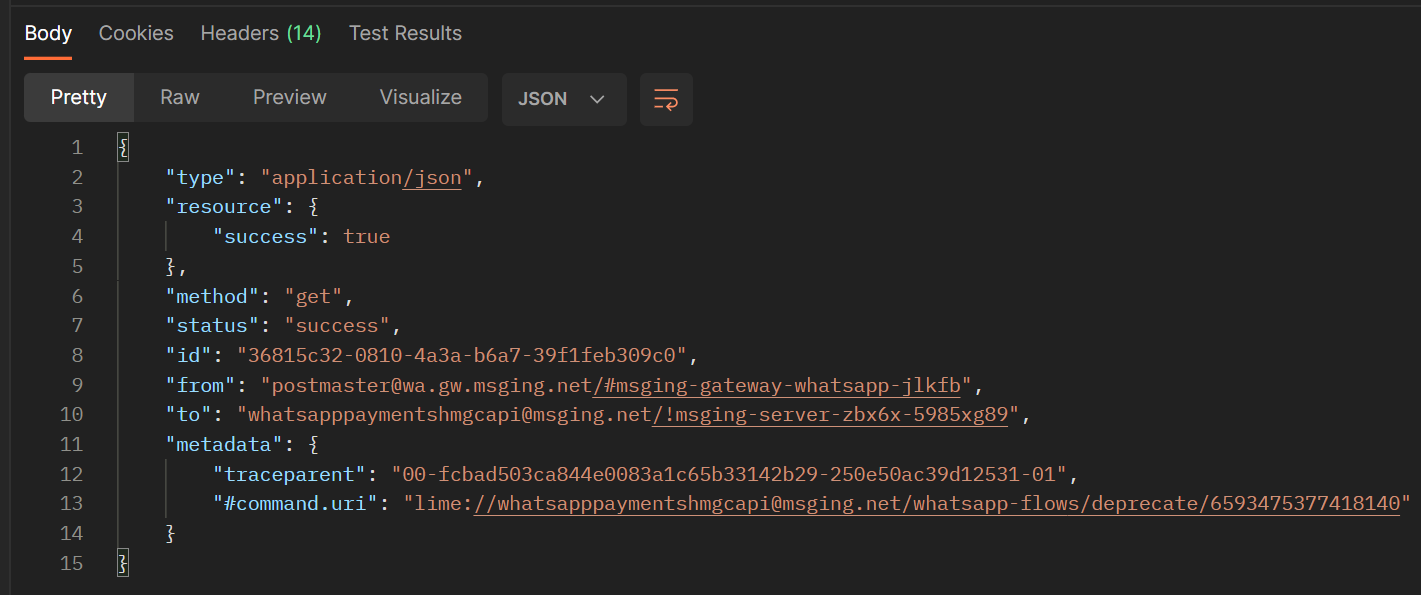Screen dimensions: 1421x595
Task: Click the opening brace on line 1
Action: pyautogui.click(x=123, y=148)
